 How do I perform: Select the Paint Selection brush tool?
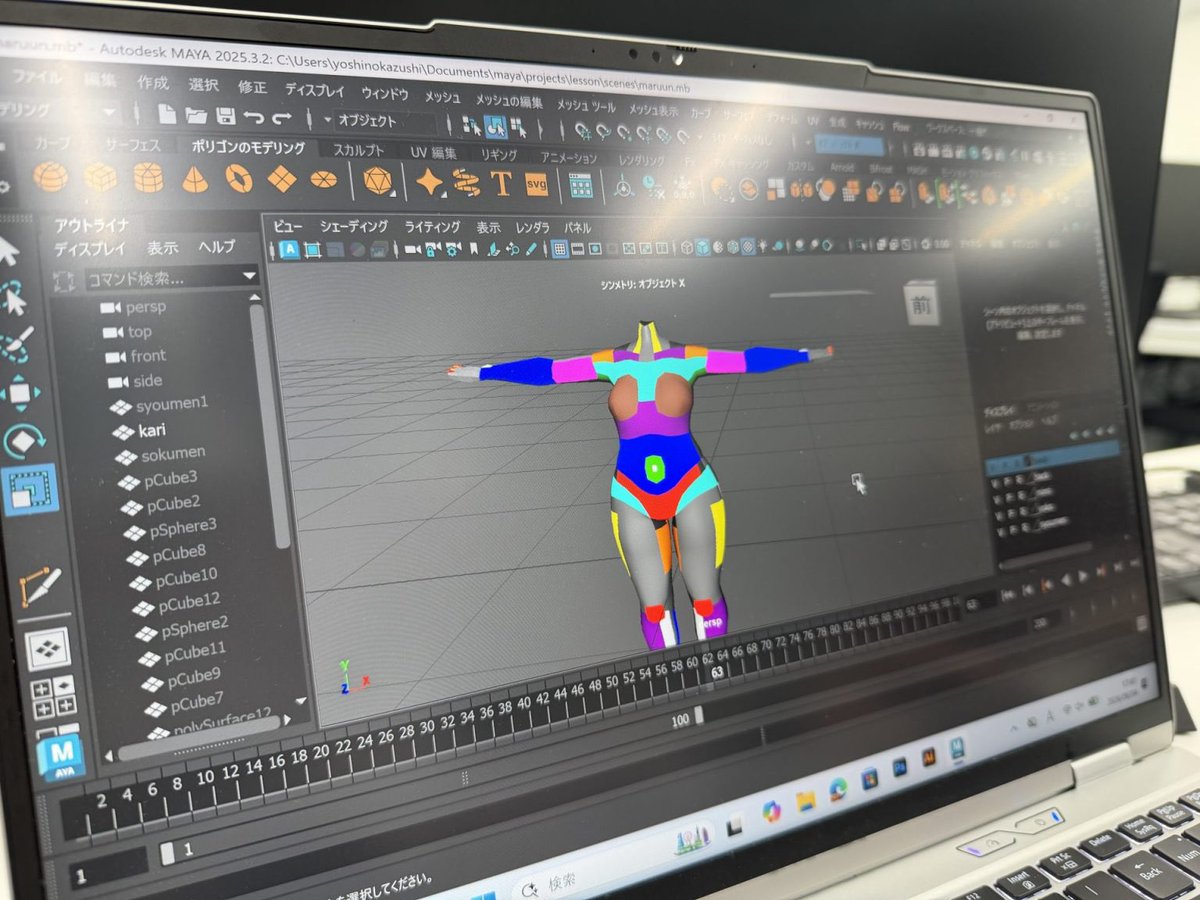click(x=16, y=344)
